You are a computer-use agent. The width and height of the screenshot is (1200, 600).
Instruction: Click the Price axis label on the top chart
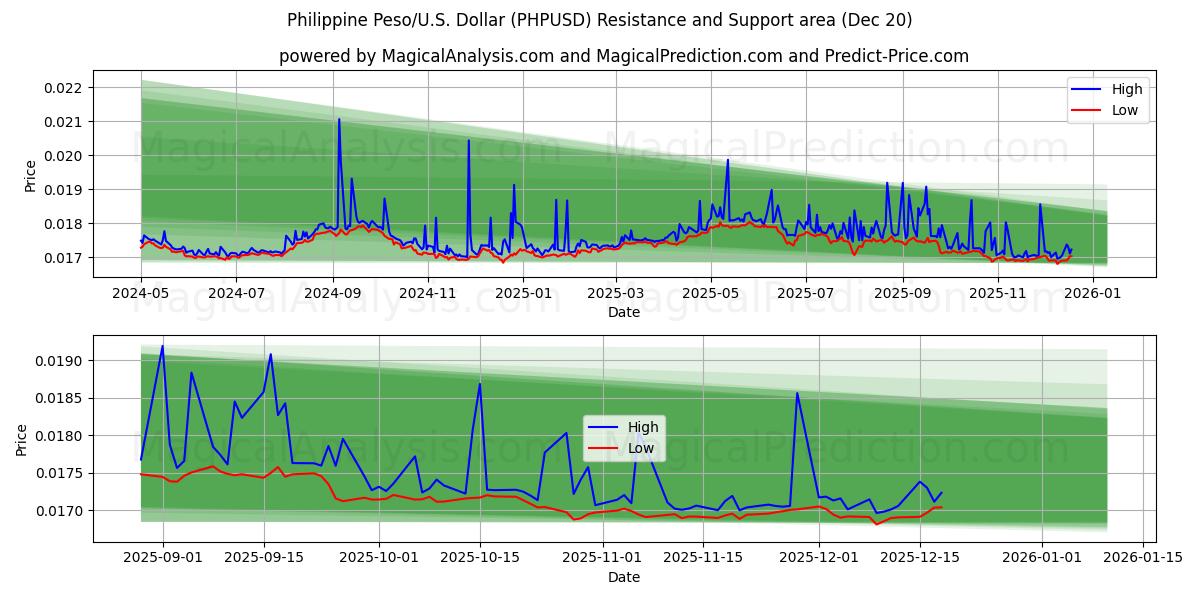30,175
